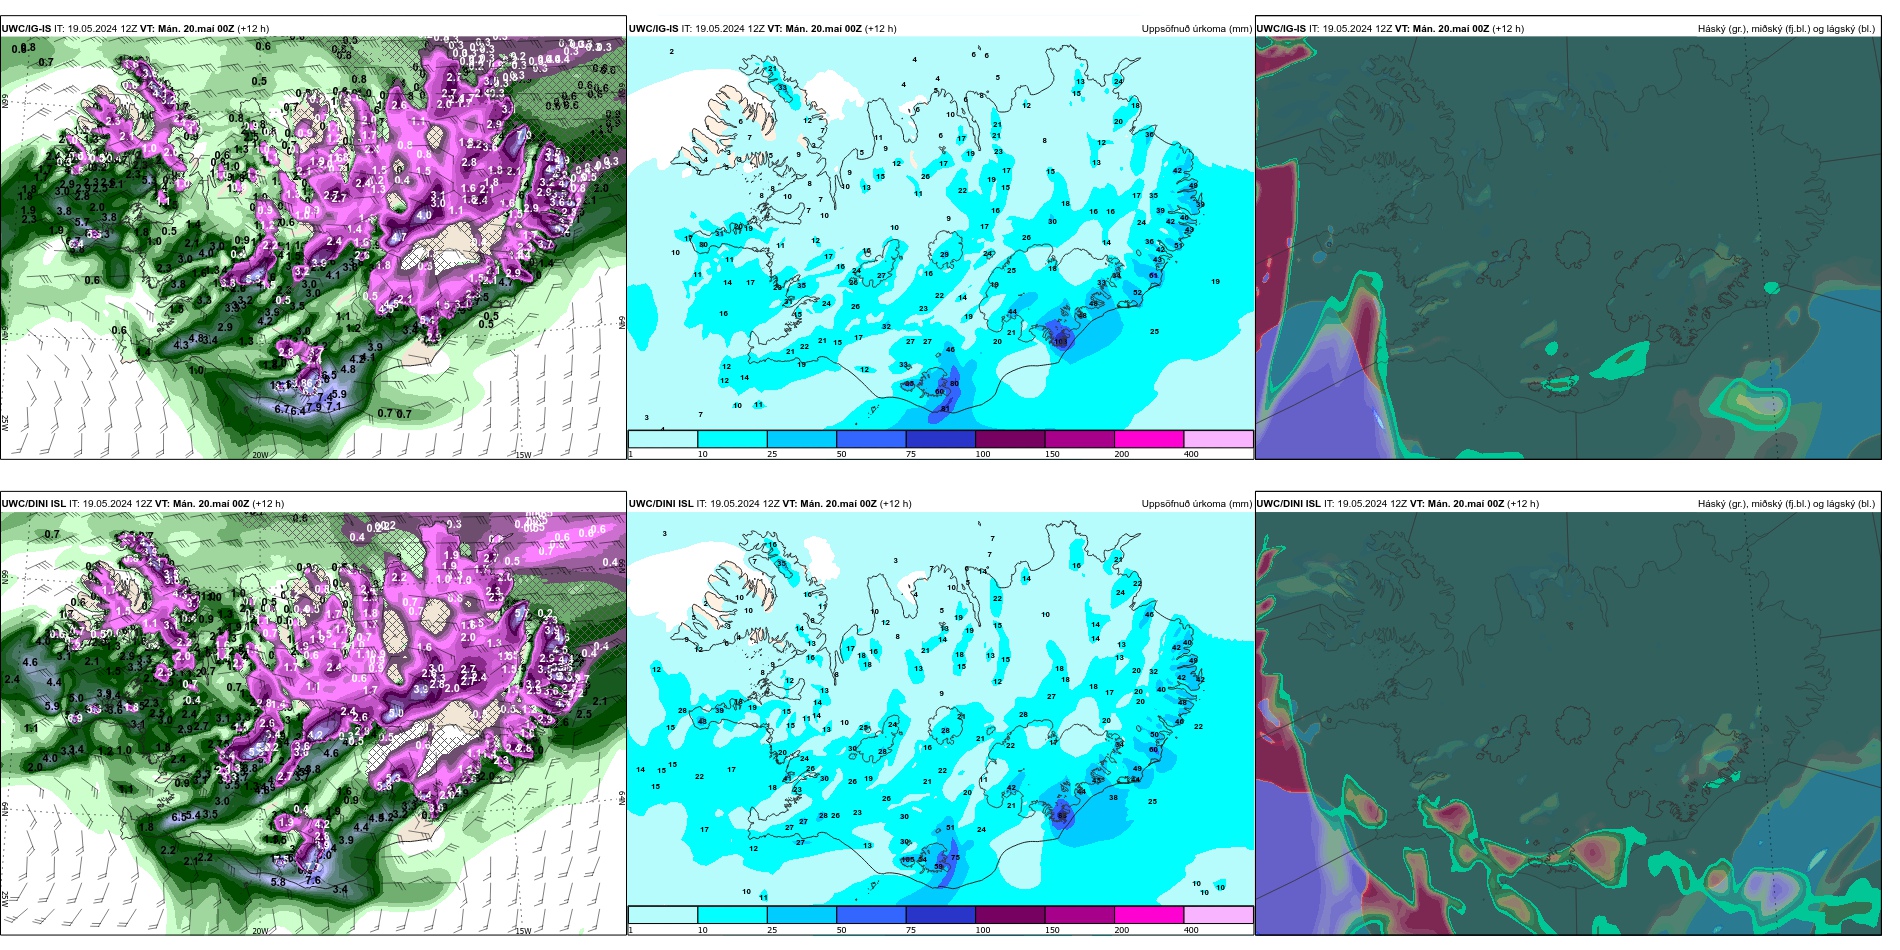Click 'Uppsöfnuð úrkoma (mm)' label on bottom precipitation panel
The width and height of the screenshot is (1900, 950).
1196,504
